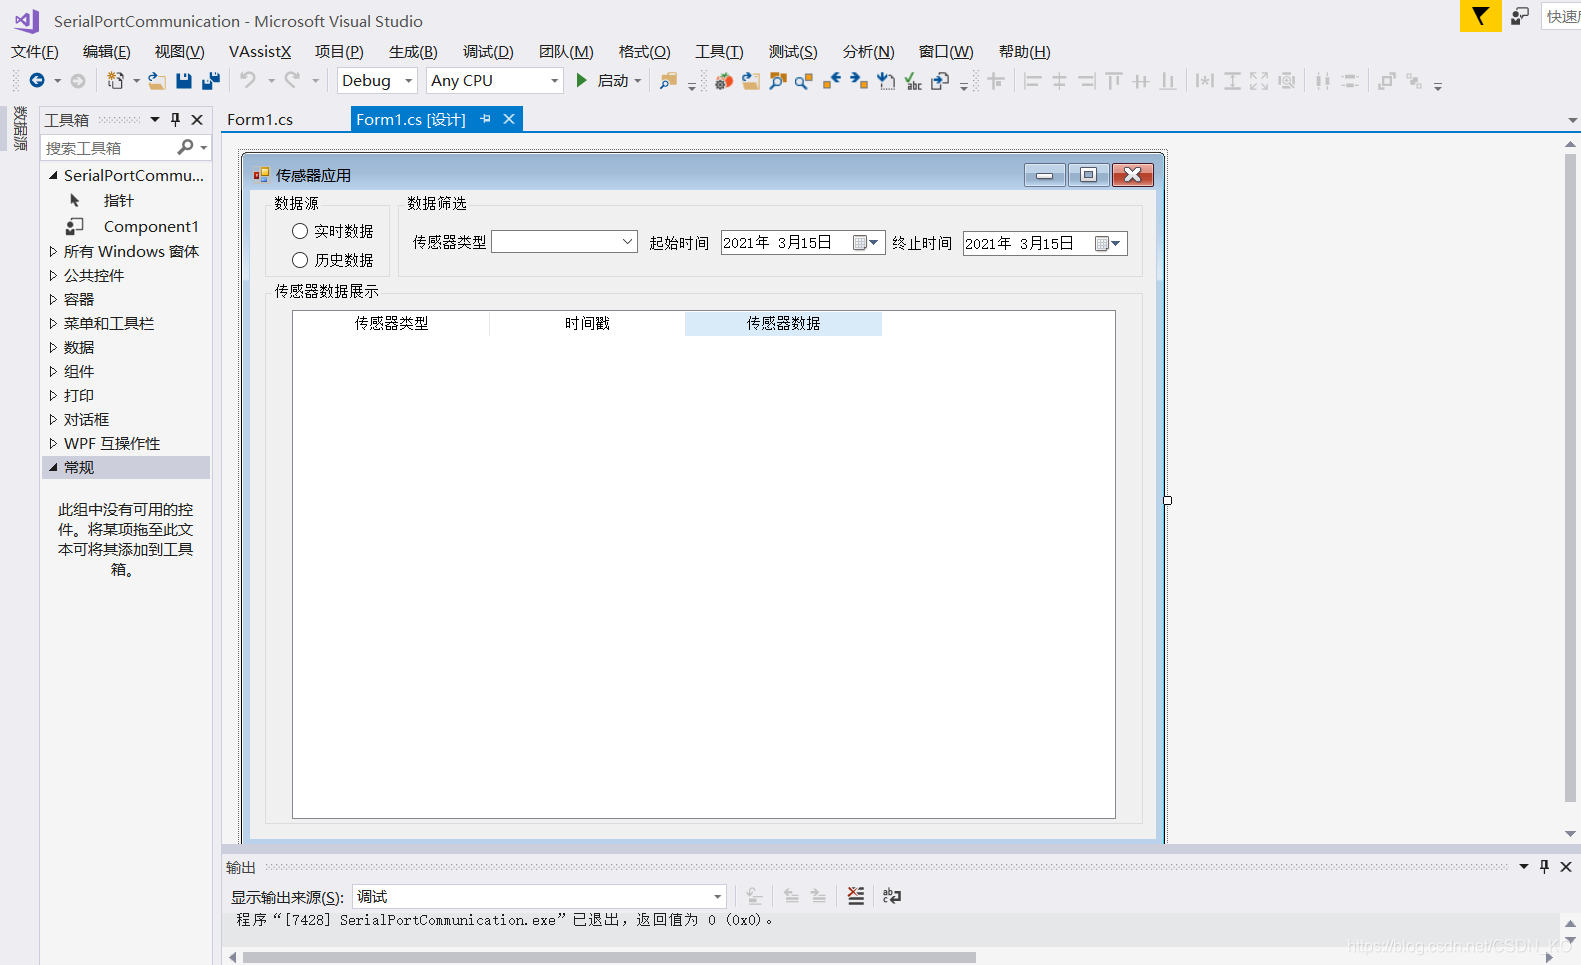Screen dimensions: 1581x965
Task: Open the 起始时间 date picker dropdown
Action: (866, 242)
